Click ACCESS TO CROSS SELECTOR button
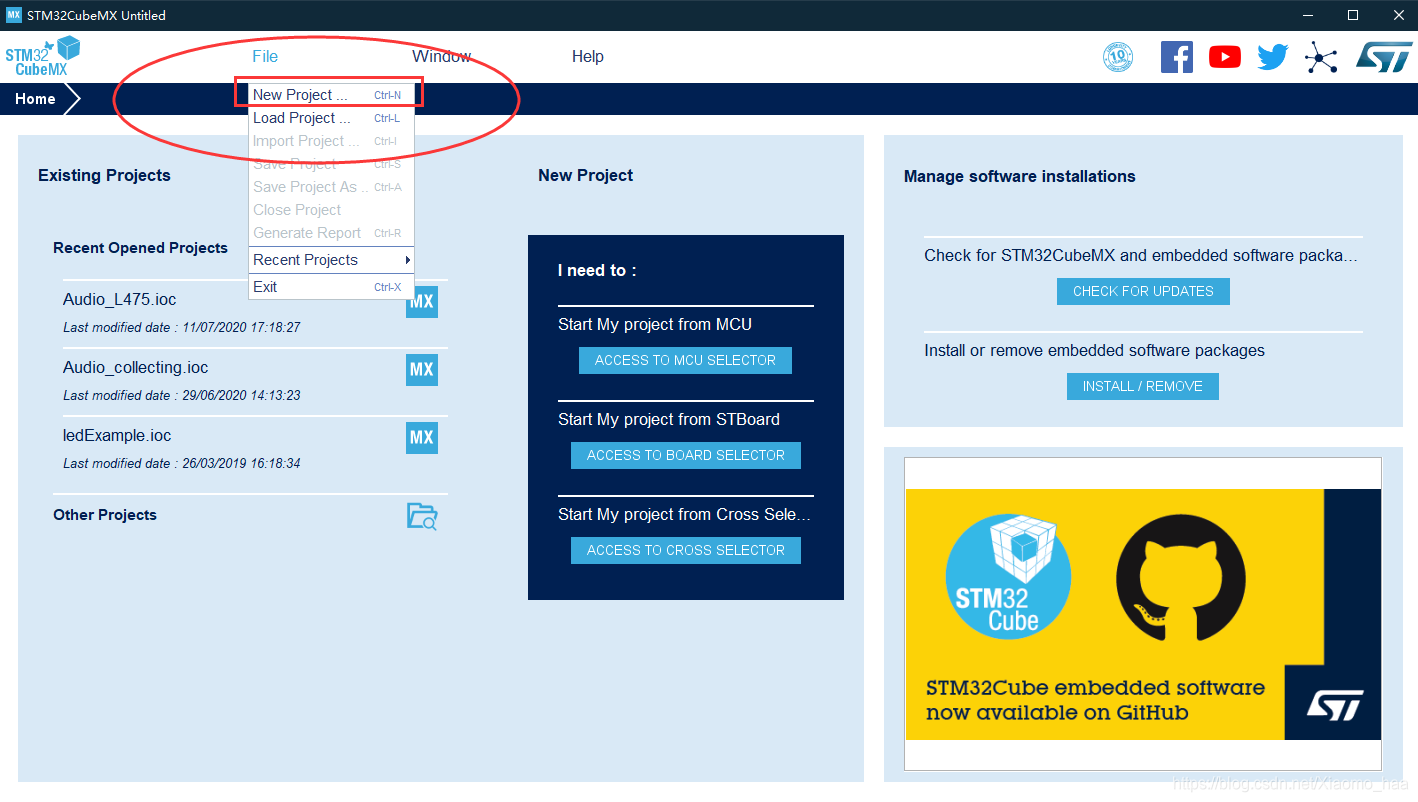1418x802 pixels. [685, 551]
